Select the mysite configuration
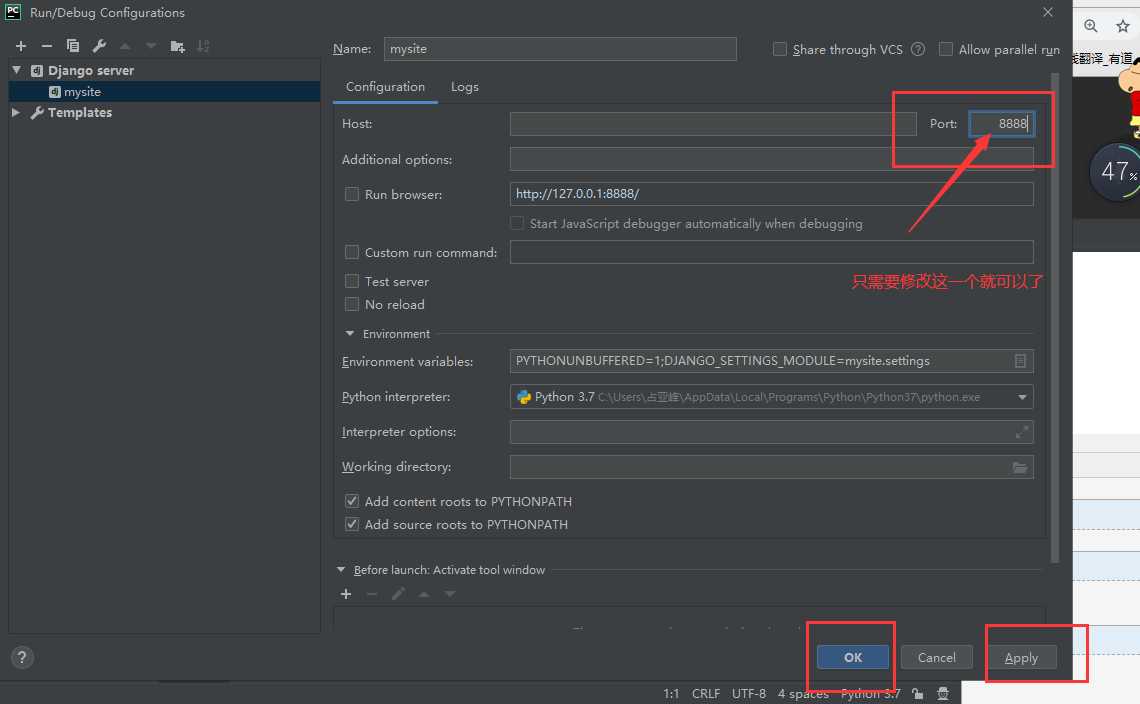The height and width of the screenshot is (704, 1140). (164, 92)
